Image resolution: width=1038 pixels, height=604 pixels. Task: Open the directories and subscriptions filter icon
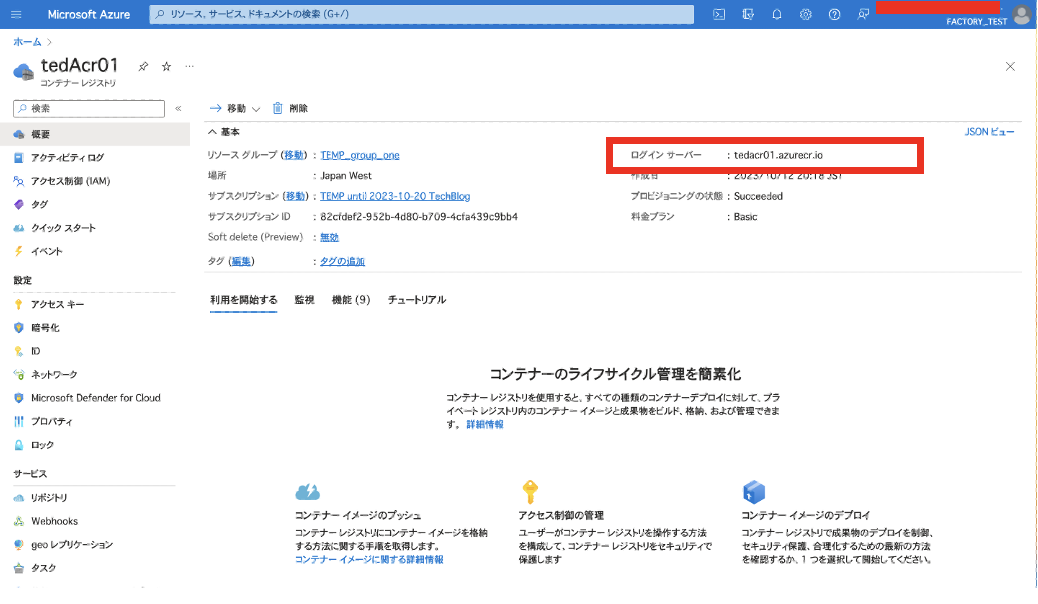[x=748, y=14]
